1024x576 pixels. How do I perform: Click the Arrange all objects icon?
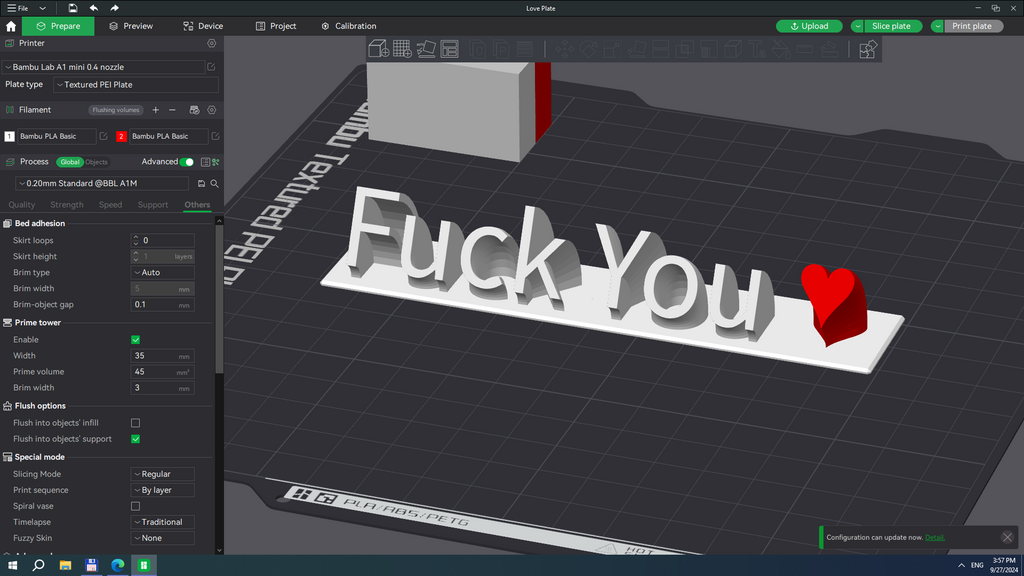point(449,49)
